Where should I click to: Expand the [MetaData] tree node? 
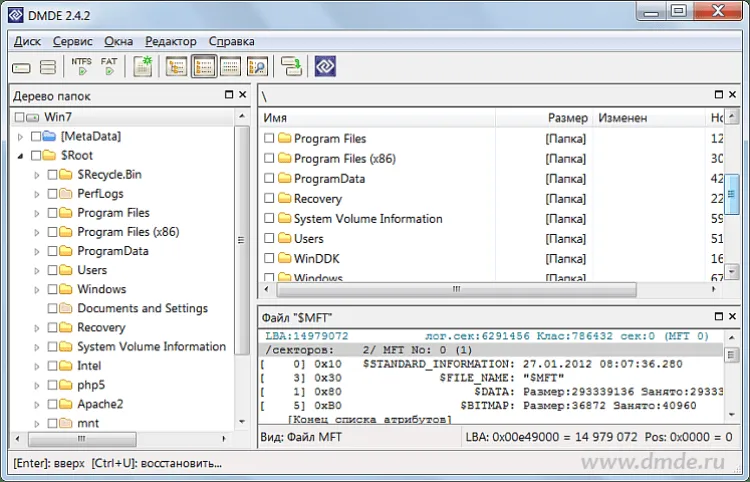coord(21,136)
